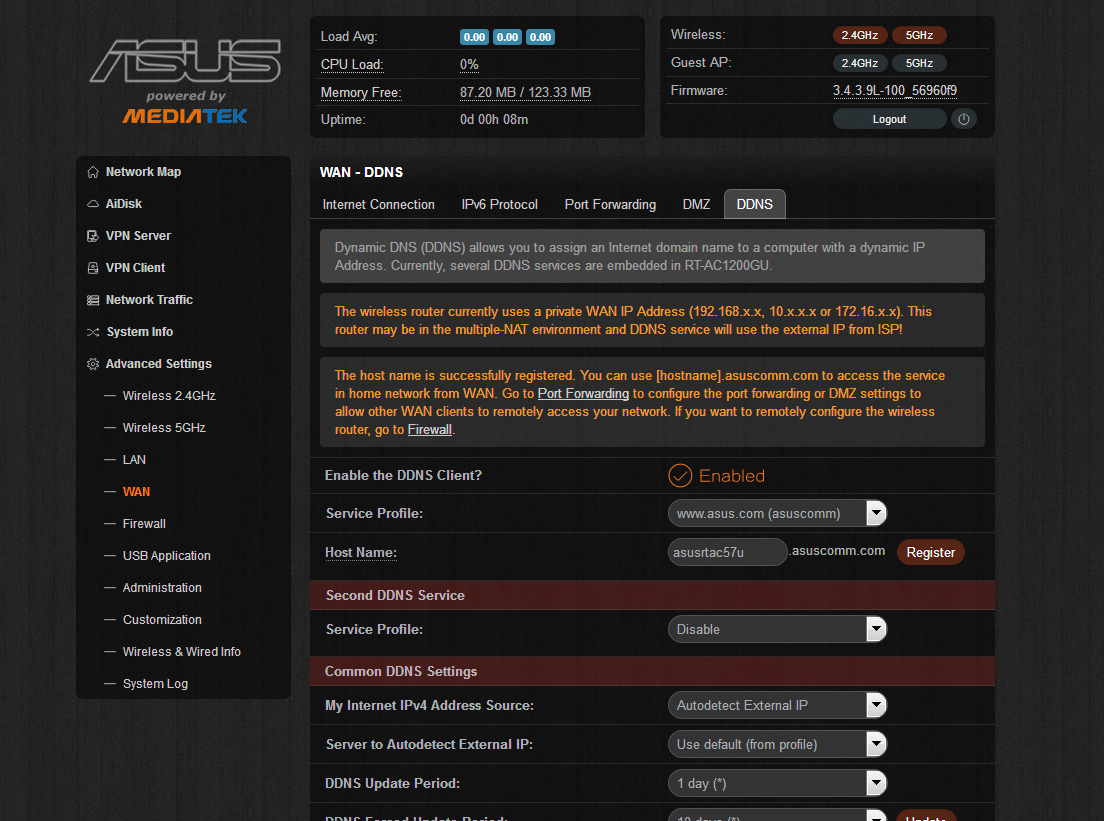1104x821 pixels.
Task: Select the DDNS tab
Action: tap(754, 204)
